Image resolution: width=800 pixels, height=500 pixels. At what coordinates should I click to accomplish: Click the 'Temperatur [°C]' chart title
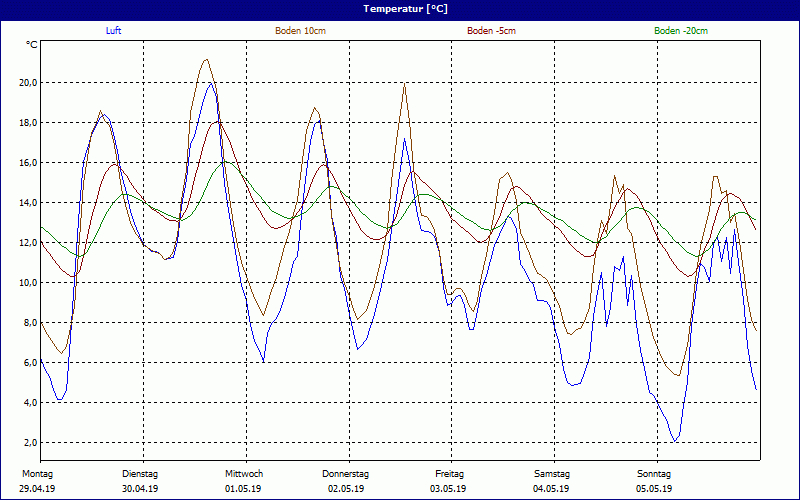click(x=406, y=9)
